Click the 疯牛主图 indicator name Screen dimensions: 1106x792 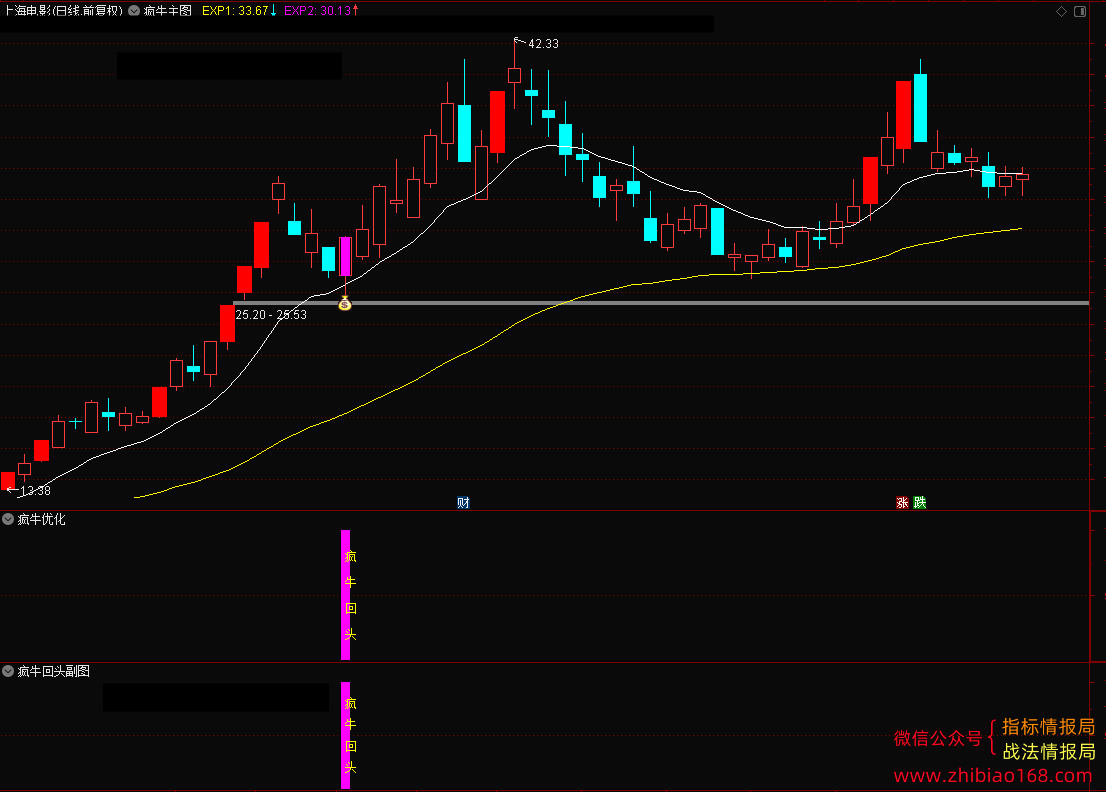[168, 11]
